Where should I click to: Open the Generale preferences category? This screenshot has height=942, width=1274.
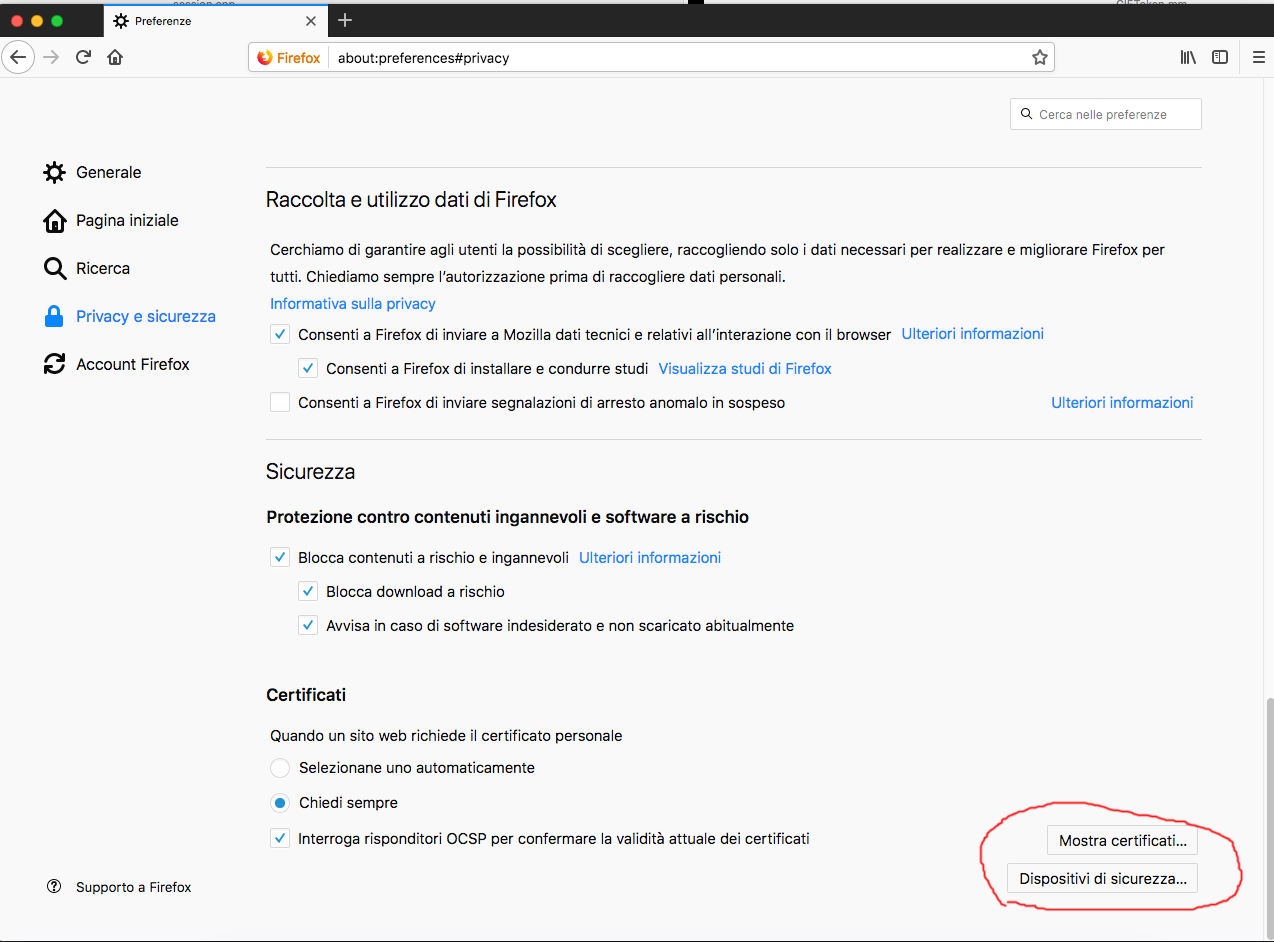pyautogui.click(x=92, y=172)
